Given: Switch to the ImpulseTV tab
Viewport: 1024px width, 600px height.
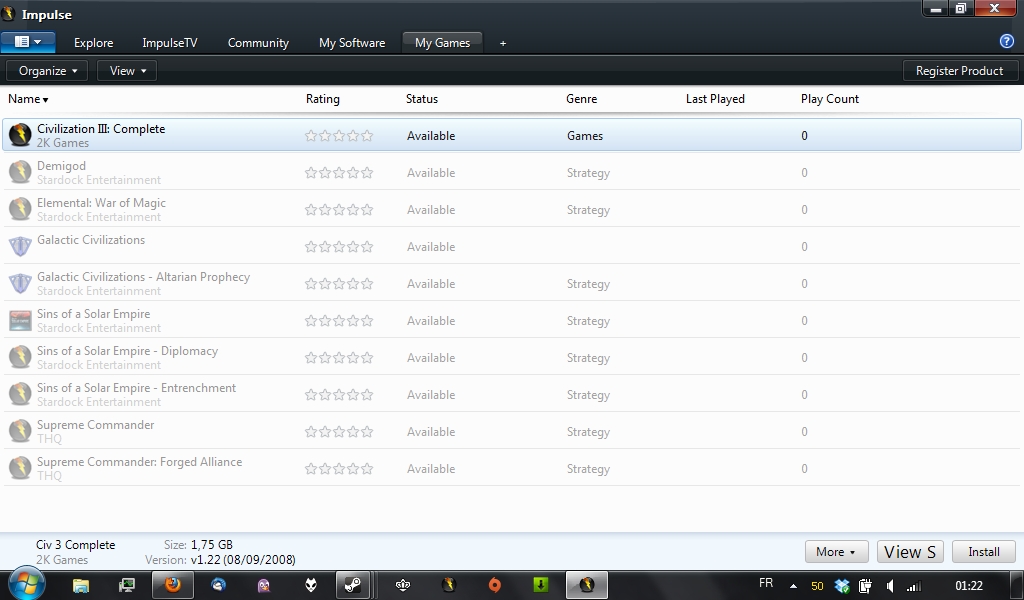Looking at the screenshot, I should click(x=170, y=42).
